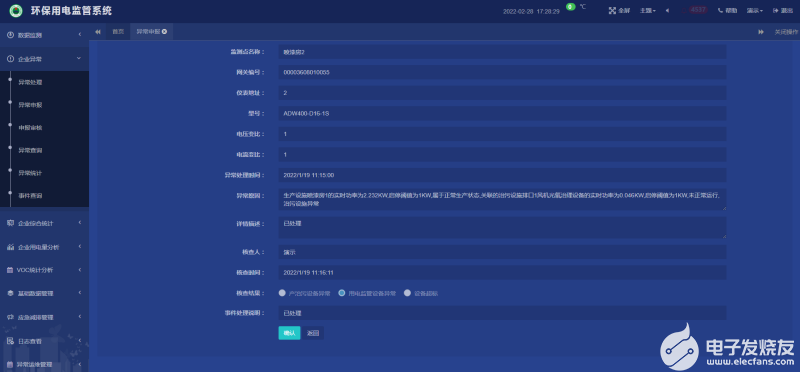800x372 pixels.
Task: Click the 异常原因 text area
Action: [x=502, y=200]
